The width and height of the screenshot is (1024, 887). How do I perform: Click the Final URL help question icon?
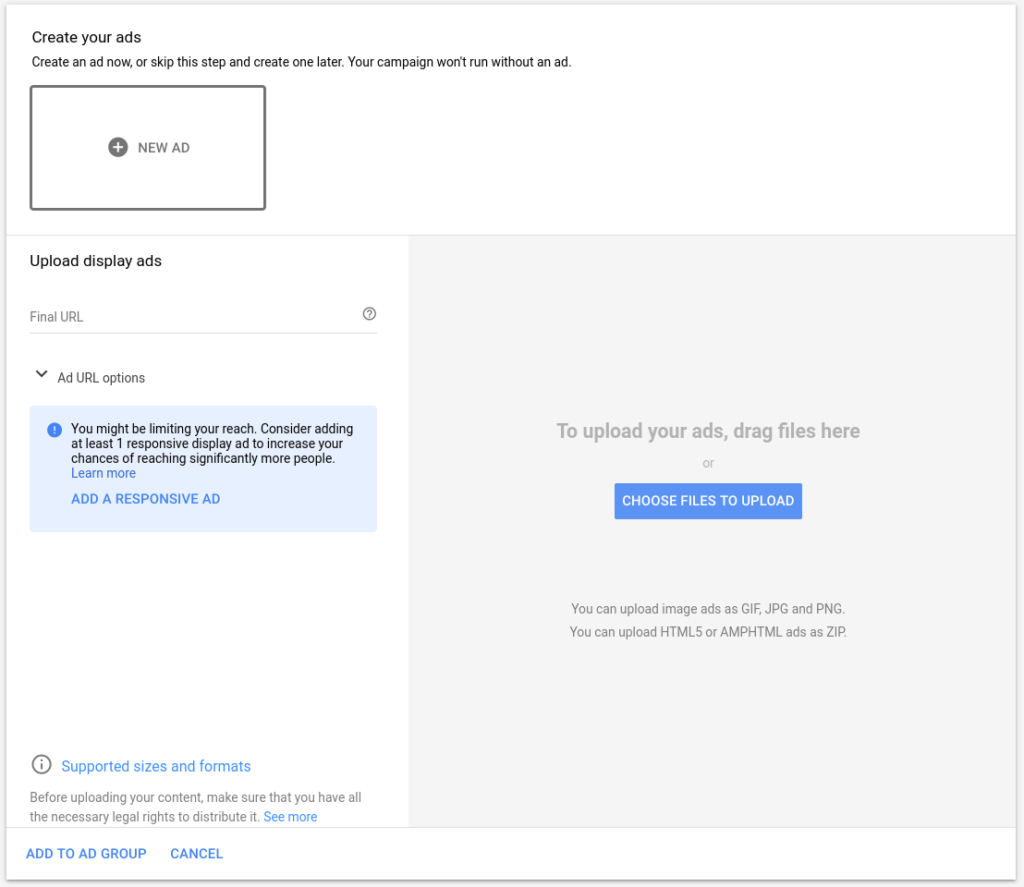tap(369, 314)
